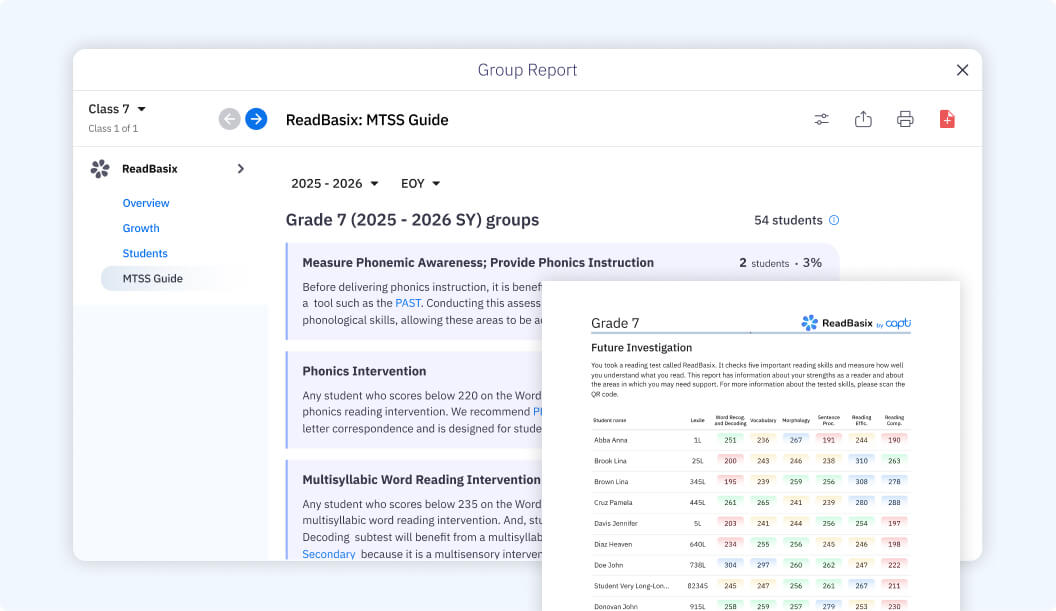
Task: Open the Secondary link in Multisyllabic section
Action: (329, 554)
